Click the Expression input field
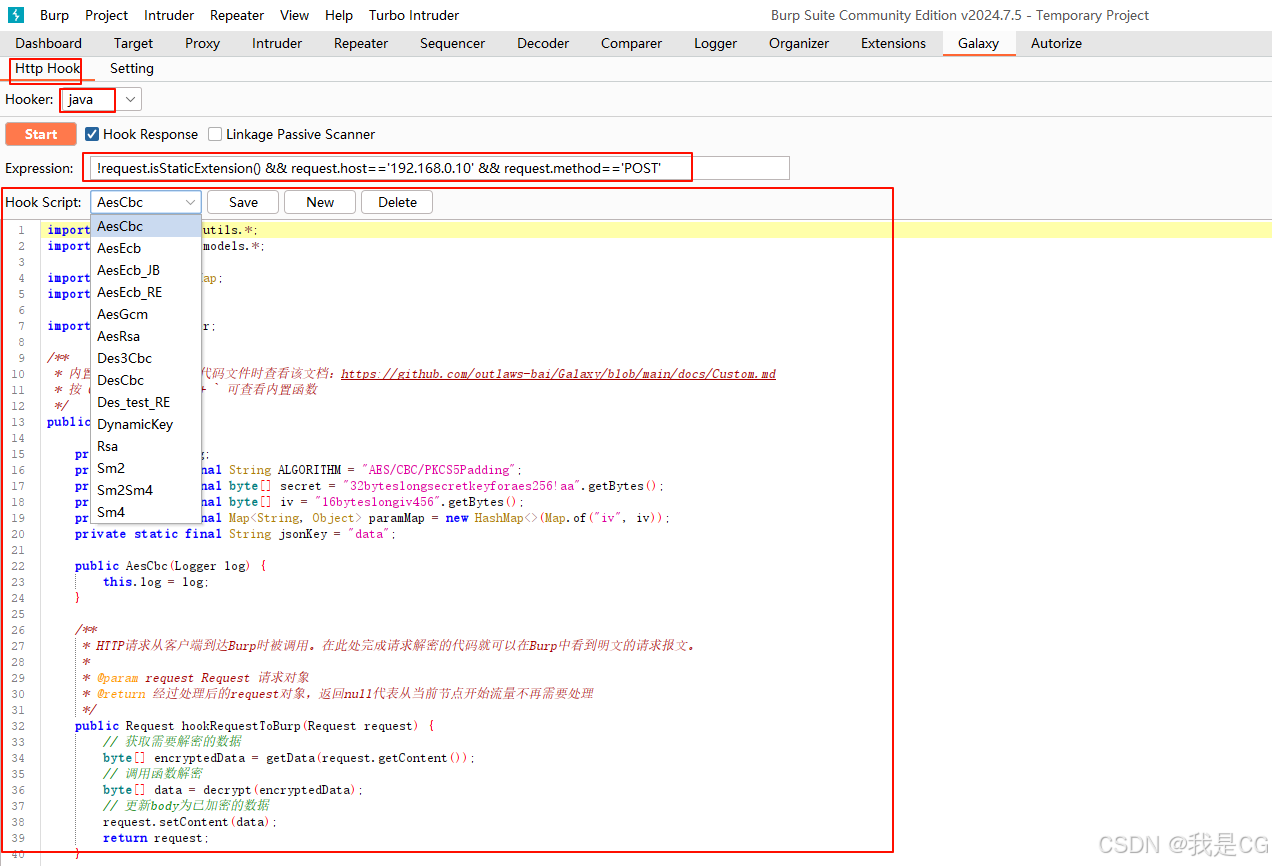 coord(439,168)
